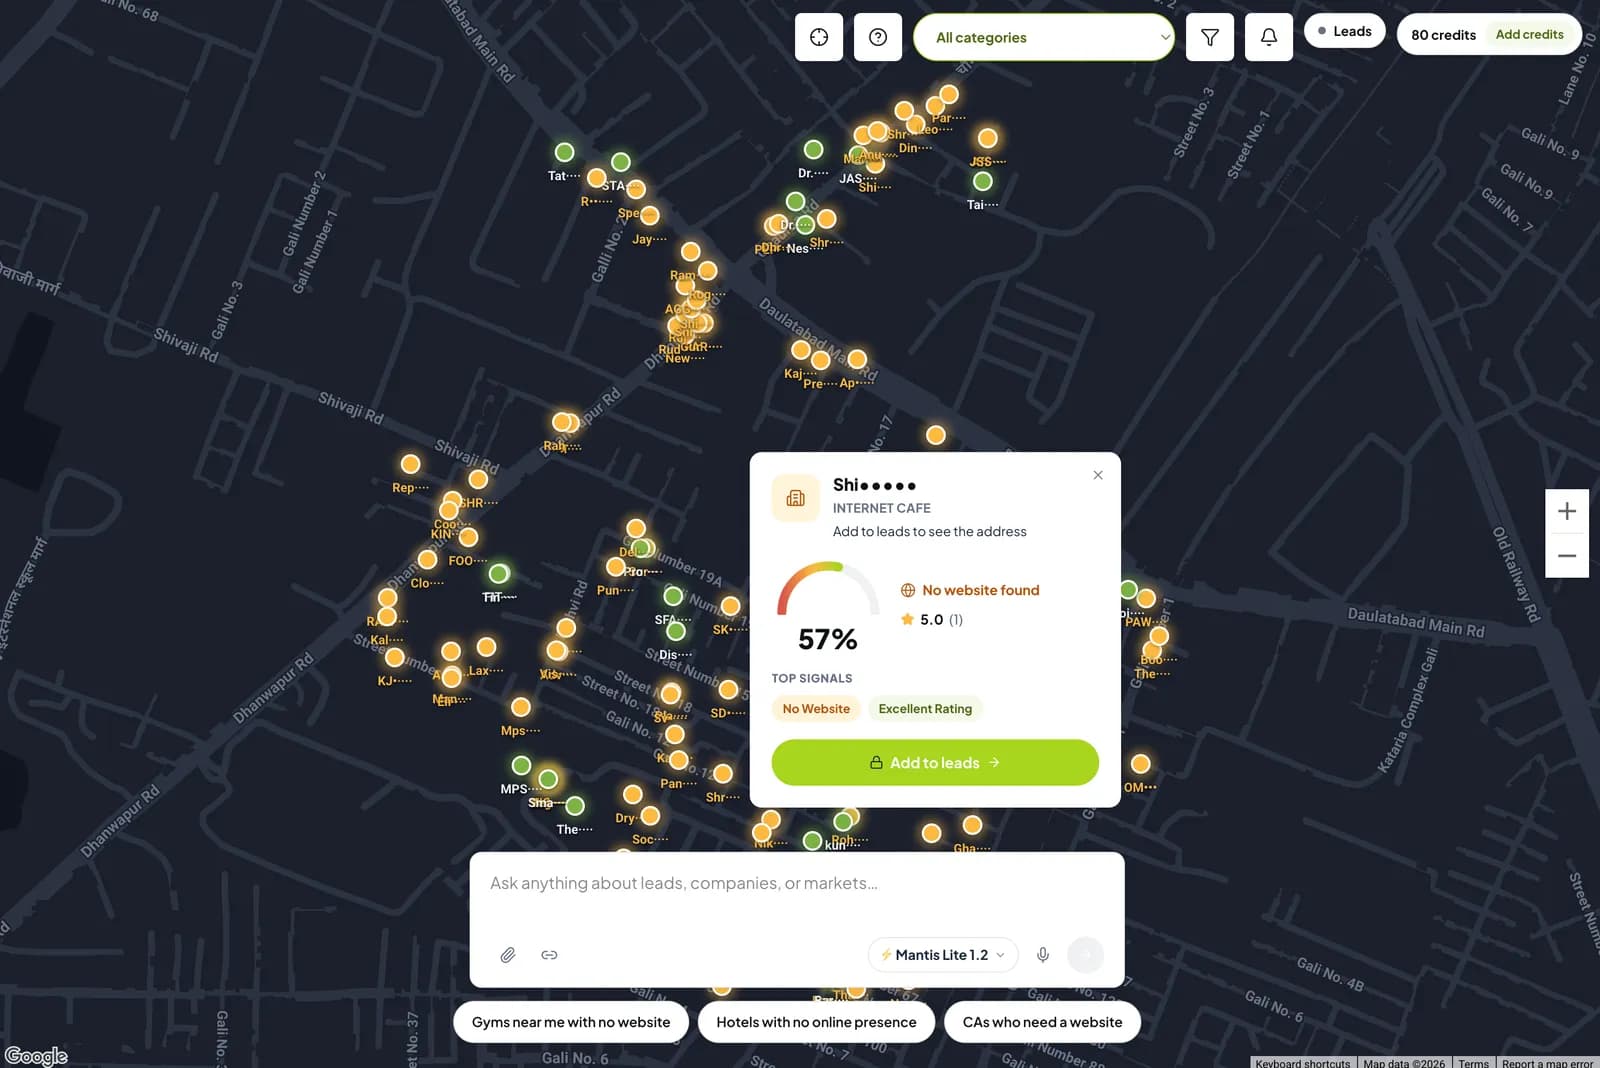The width and height of the screenshot is (1600, 1068).
Task: Click the orange map pin labeled Jay
Action: point(650,215)
